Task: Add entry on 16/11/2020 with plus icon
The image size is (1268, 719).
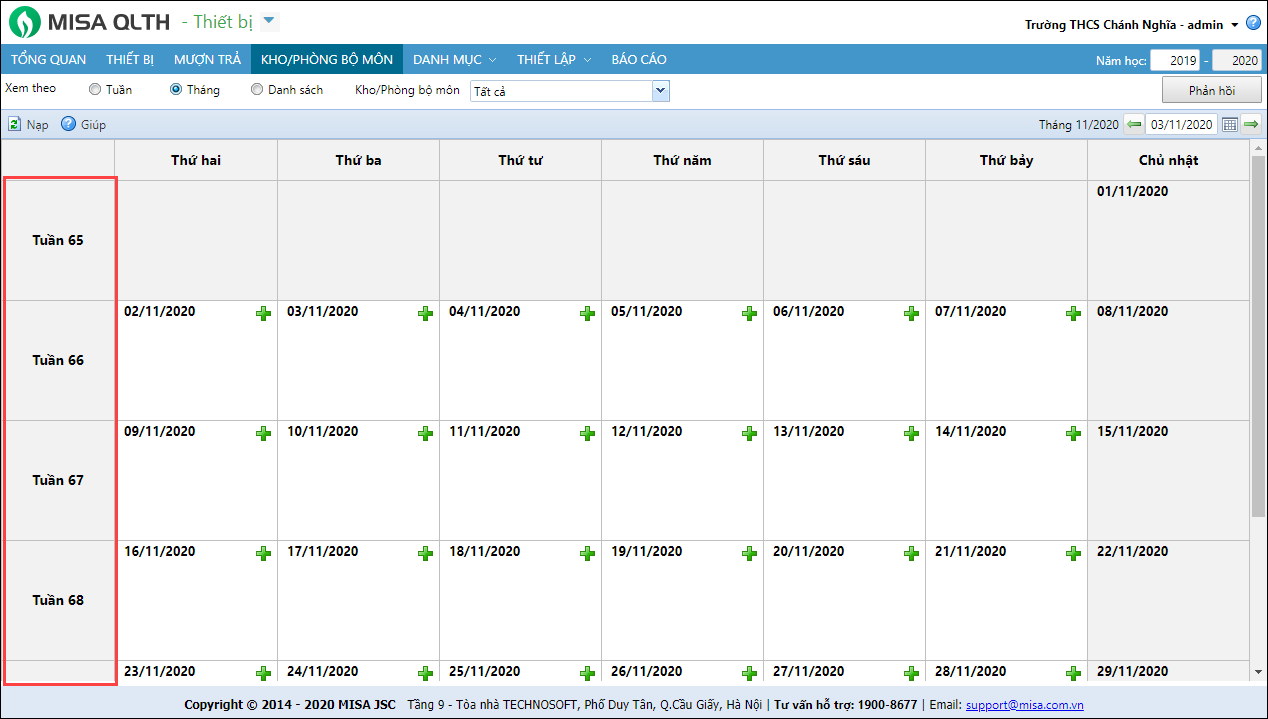Action: coord(263,553)
